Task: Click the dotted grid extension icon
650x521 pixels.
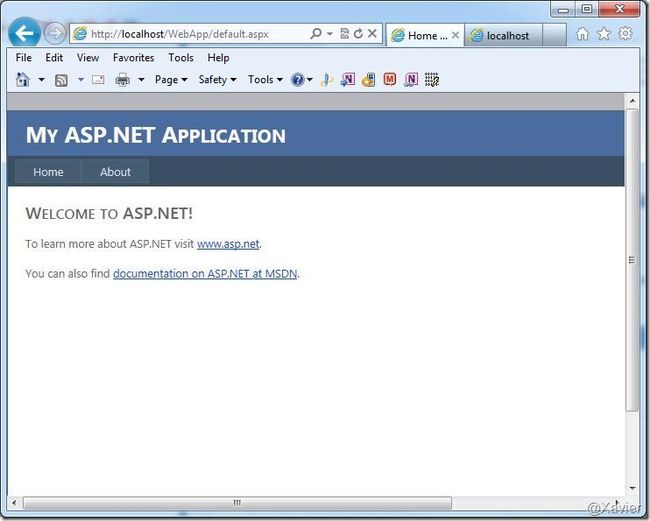Action: [432, 79]
